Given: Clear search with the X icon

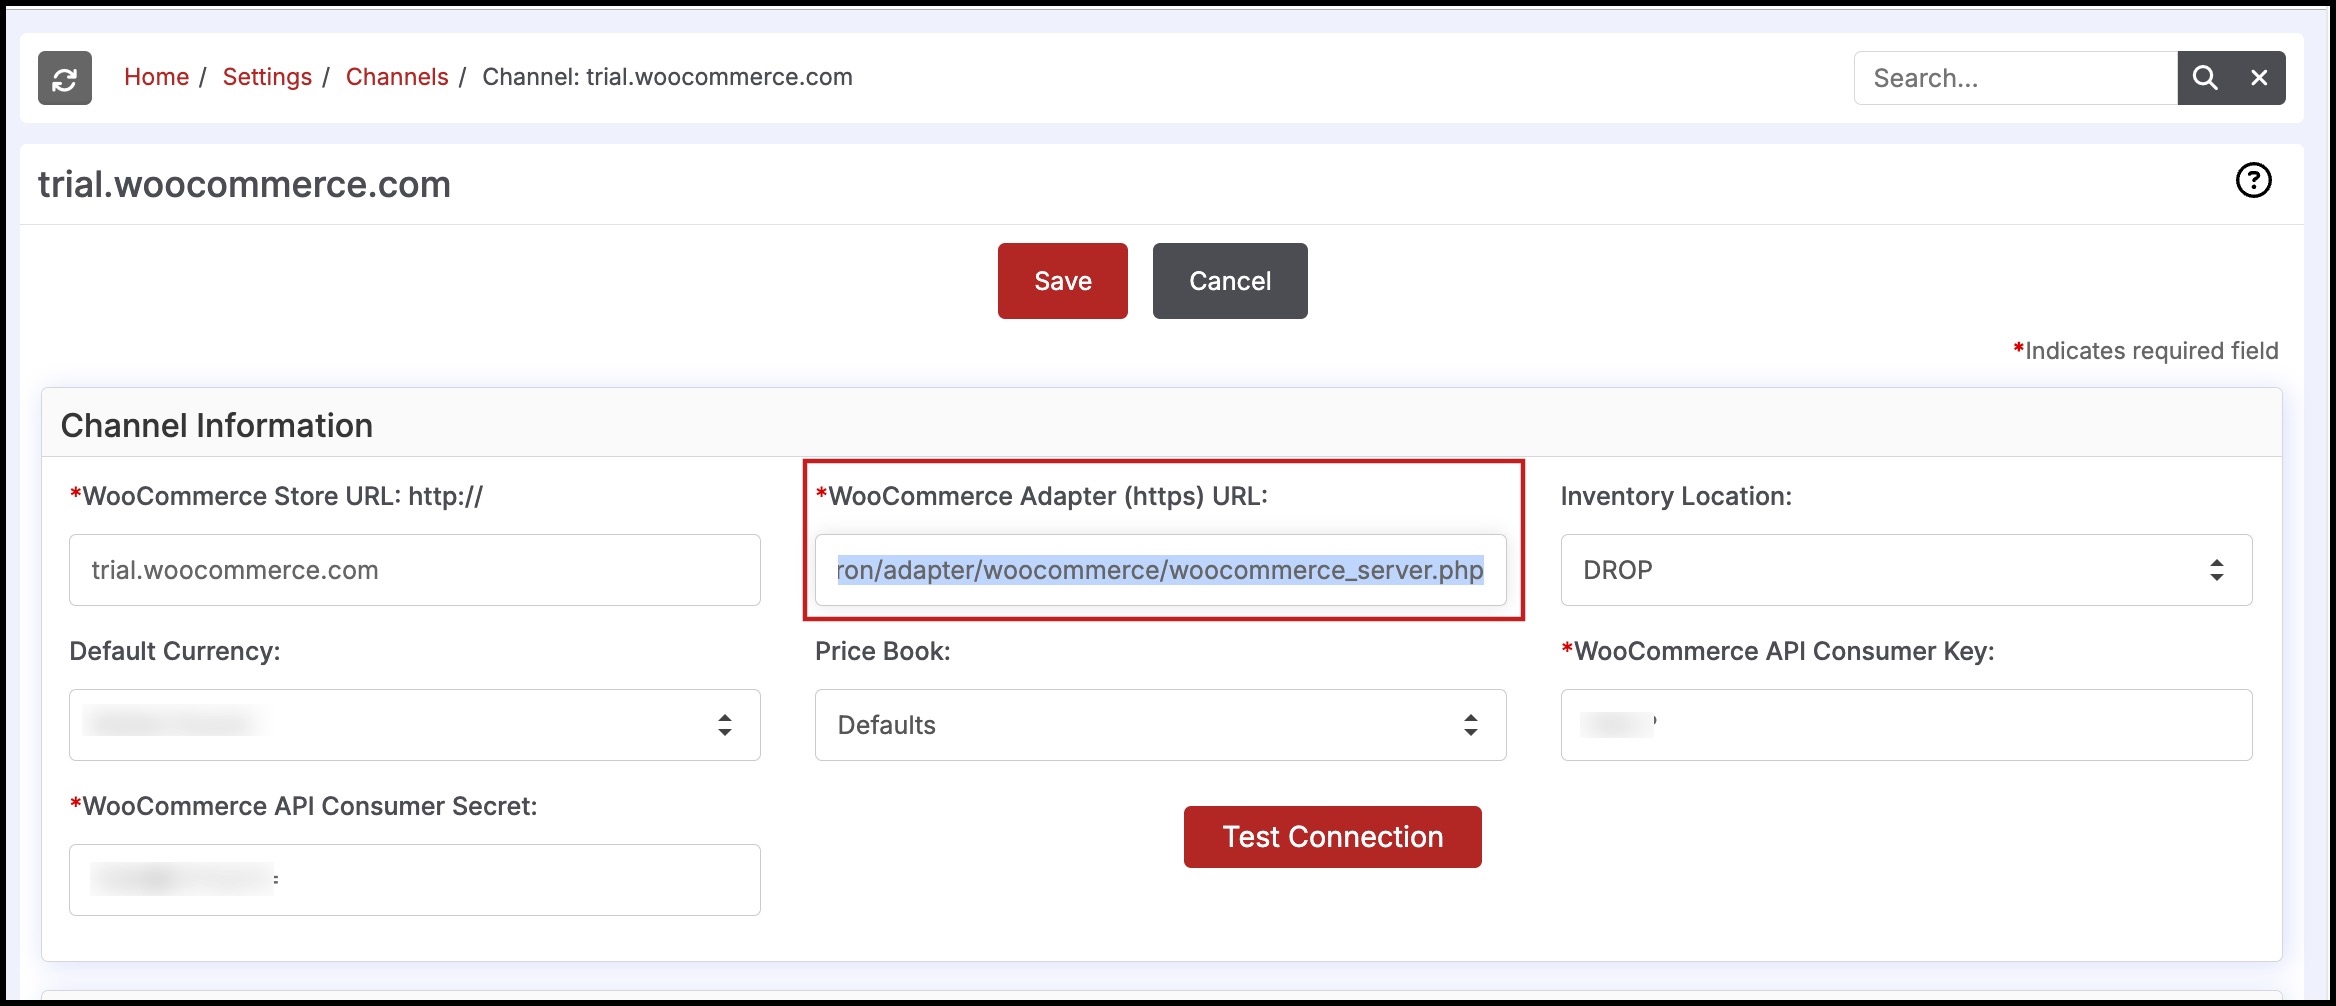Looking at the screenshot, I should click(2259, 78).
